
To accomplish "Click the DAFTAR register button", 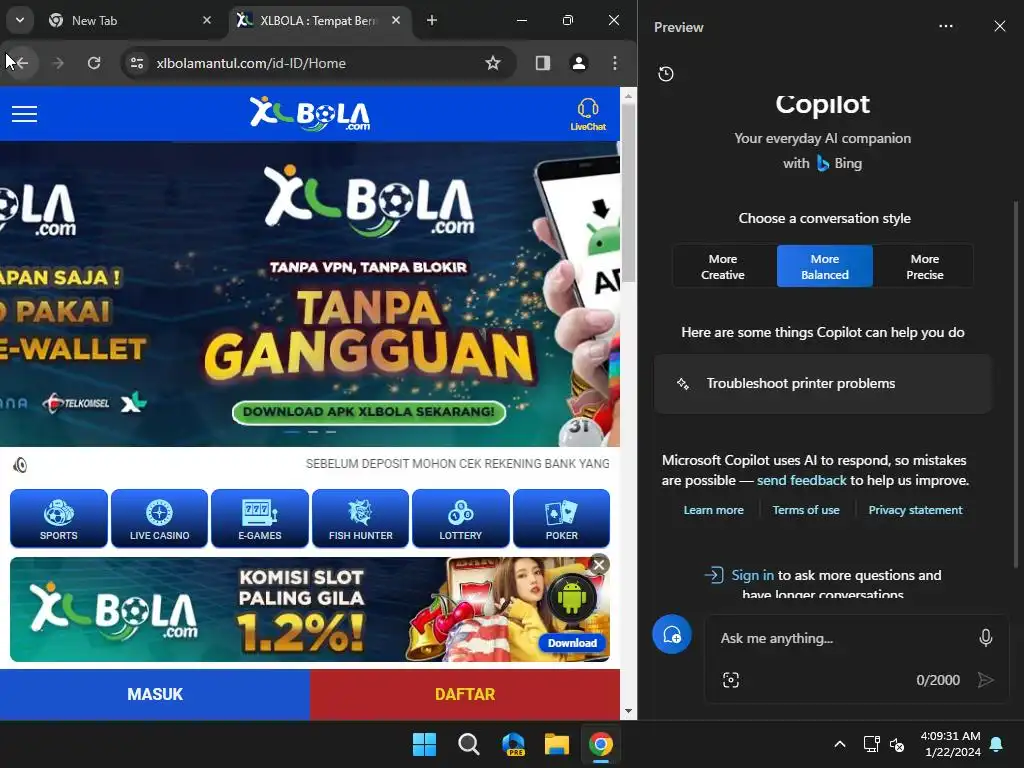I will (465, 694).
